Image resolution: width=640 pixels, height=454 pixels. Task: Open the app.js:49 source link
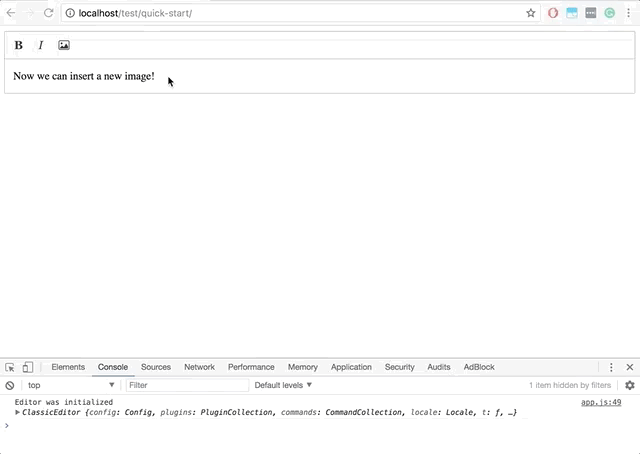tap(601, 402)
